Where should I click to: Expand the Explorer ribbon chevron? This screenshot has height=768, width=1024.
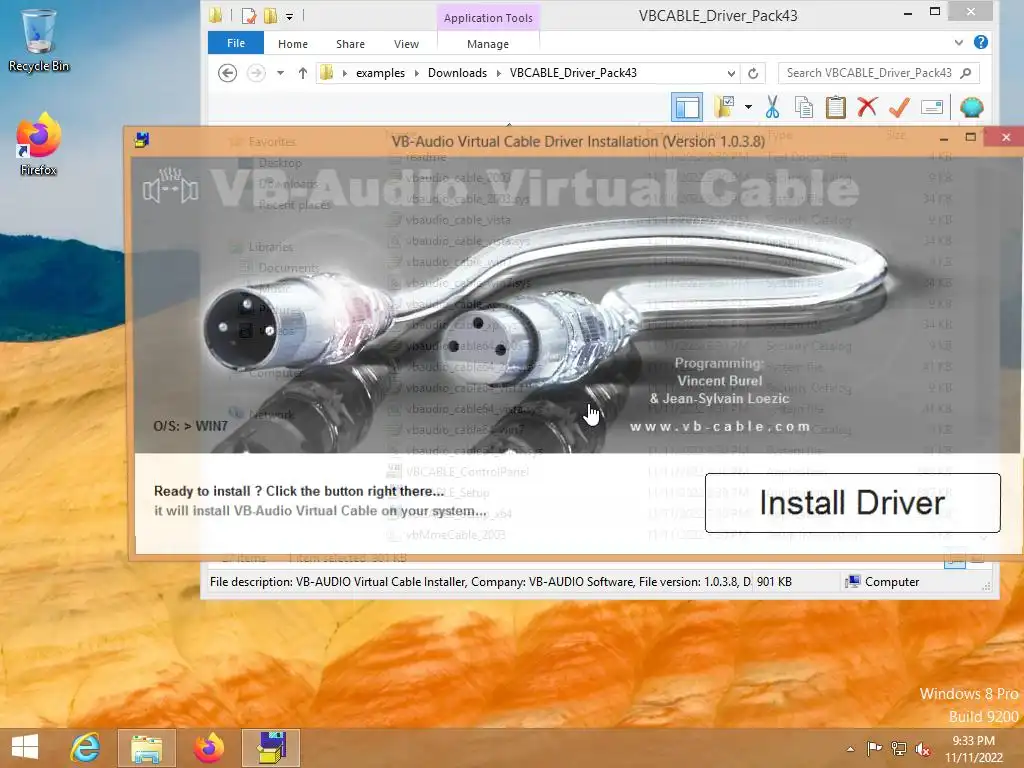958,42
